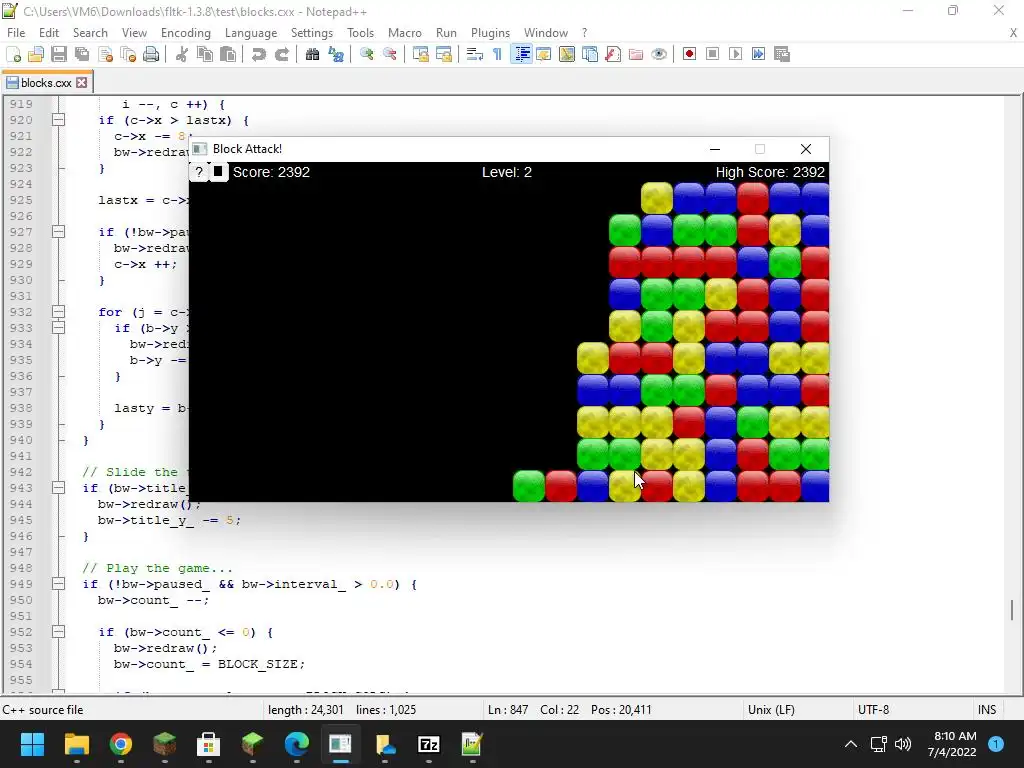This screenshot has height=768, width=1024.
Task: Print the file using the printer icon
Action: coord(151,54)
